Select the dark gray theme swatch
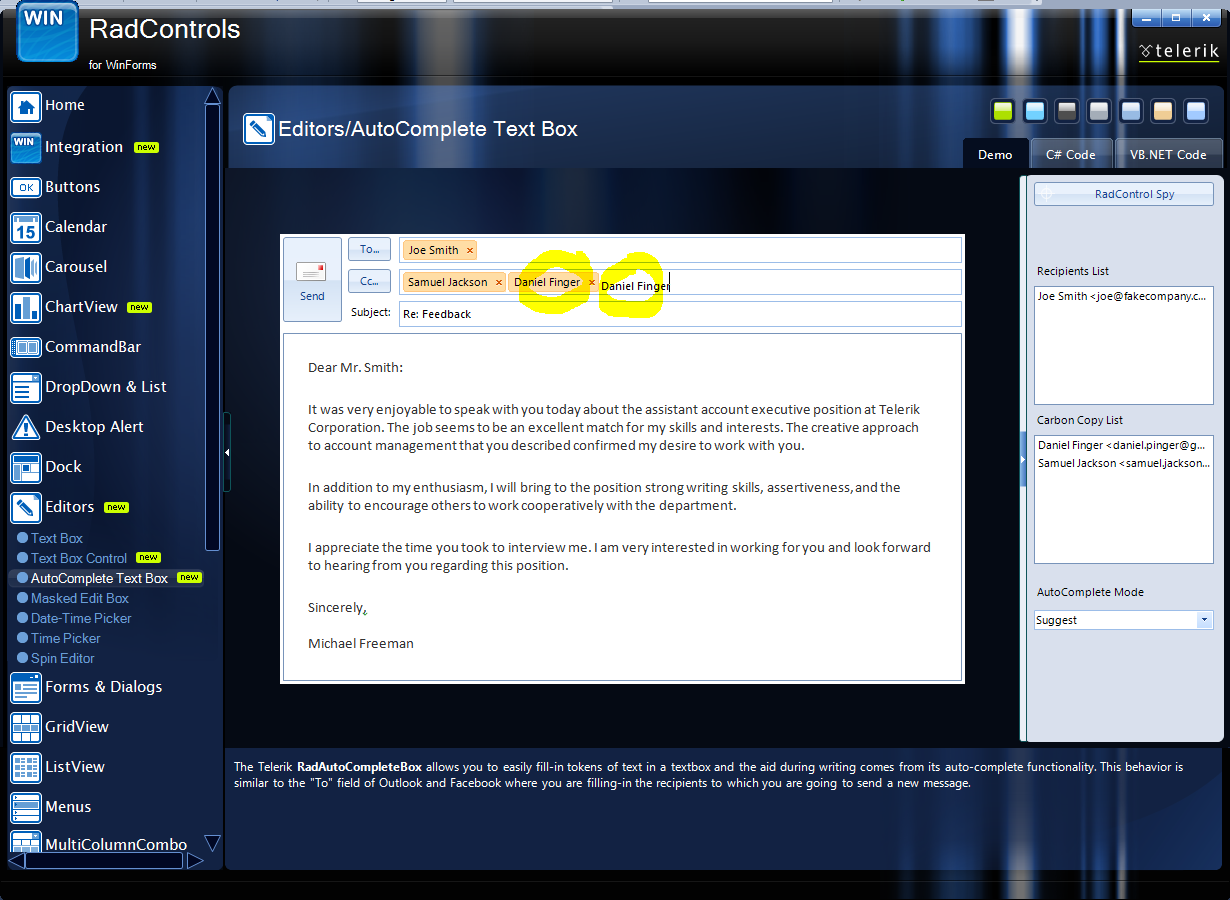 (1067, 111)
